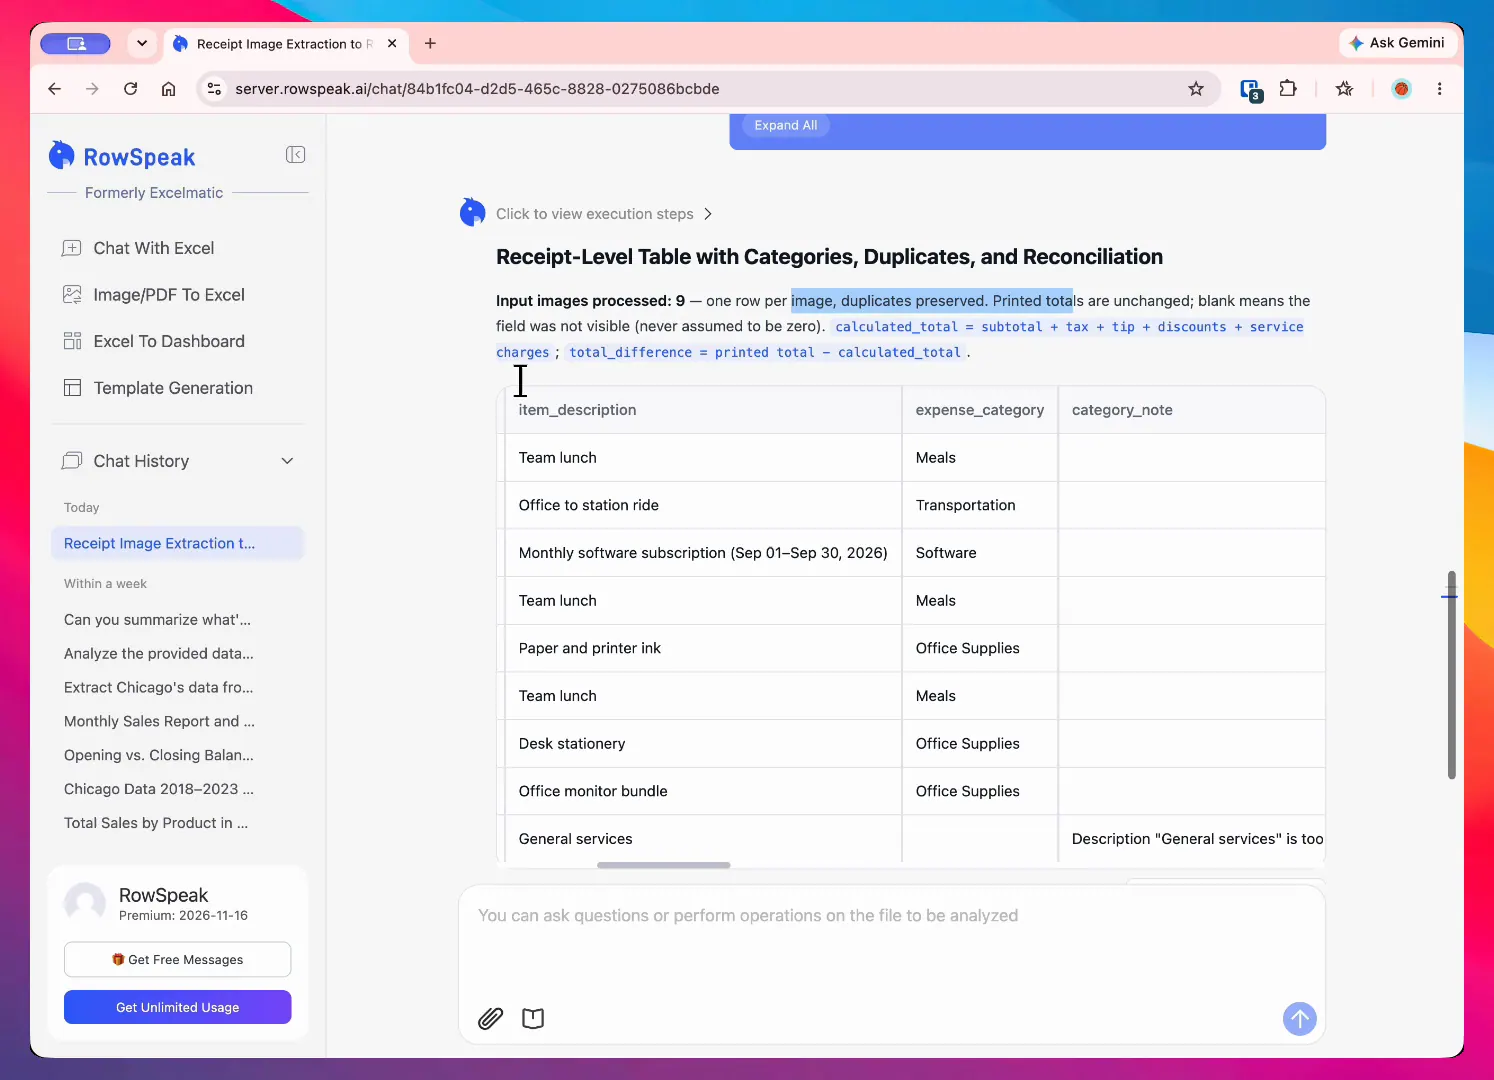The image size is (1494, 1080).
Task: Click the browser forward arrow
Action: [x=93, y=89]
